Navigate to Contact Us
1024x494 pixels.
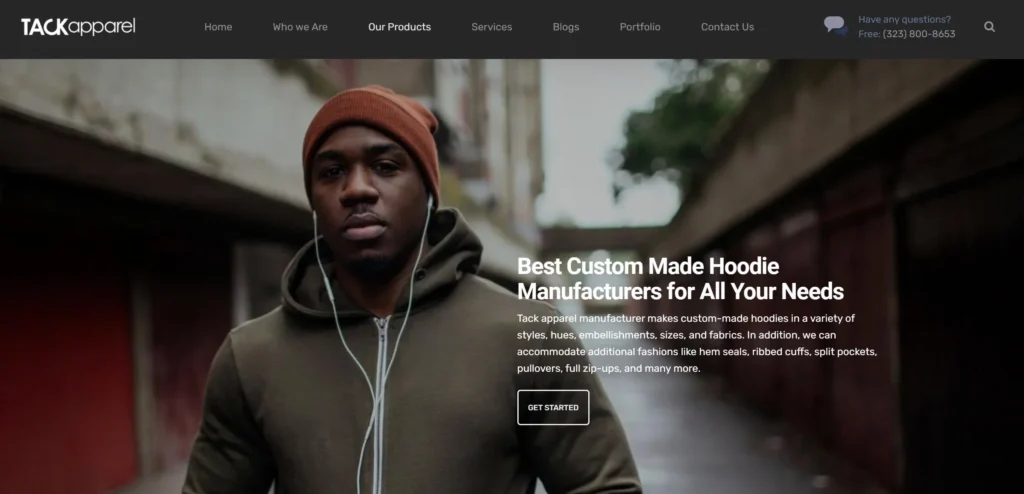coord(728,27)
